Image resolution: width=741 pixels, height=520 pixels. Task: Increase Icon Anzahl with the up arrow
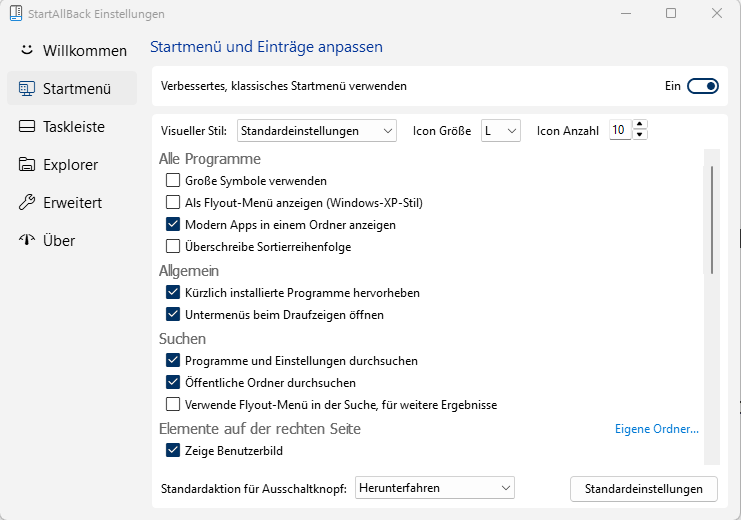[x=640, y=125]
